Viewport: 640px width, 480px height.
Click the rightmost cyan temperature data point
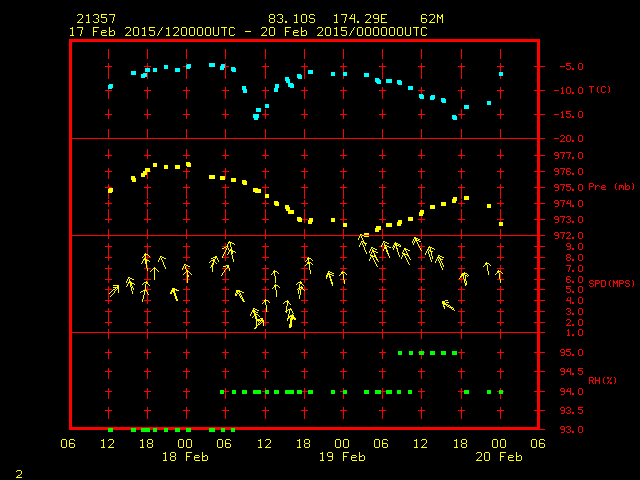click(x=501, y=74)
